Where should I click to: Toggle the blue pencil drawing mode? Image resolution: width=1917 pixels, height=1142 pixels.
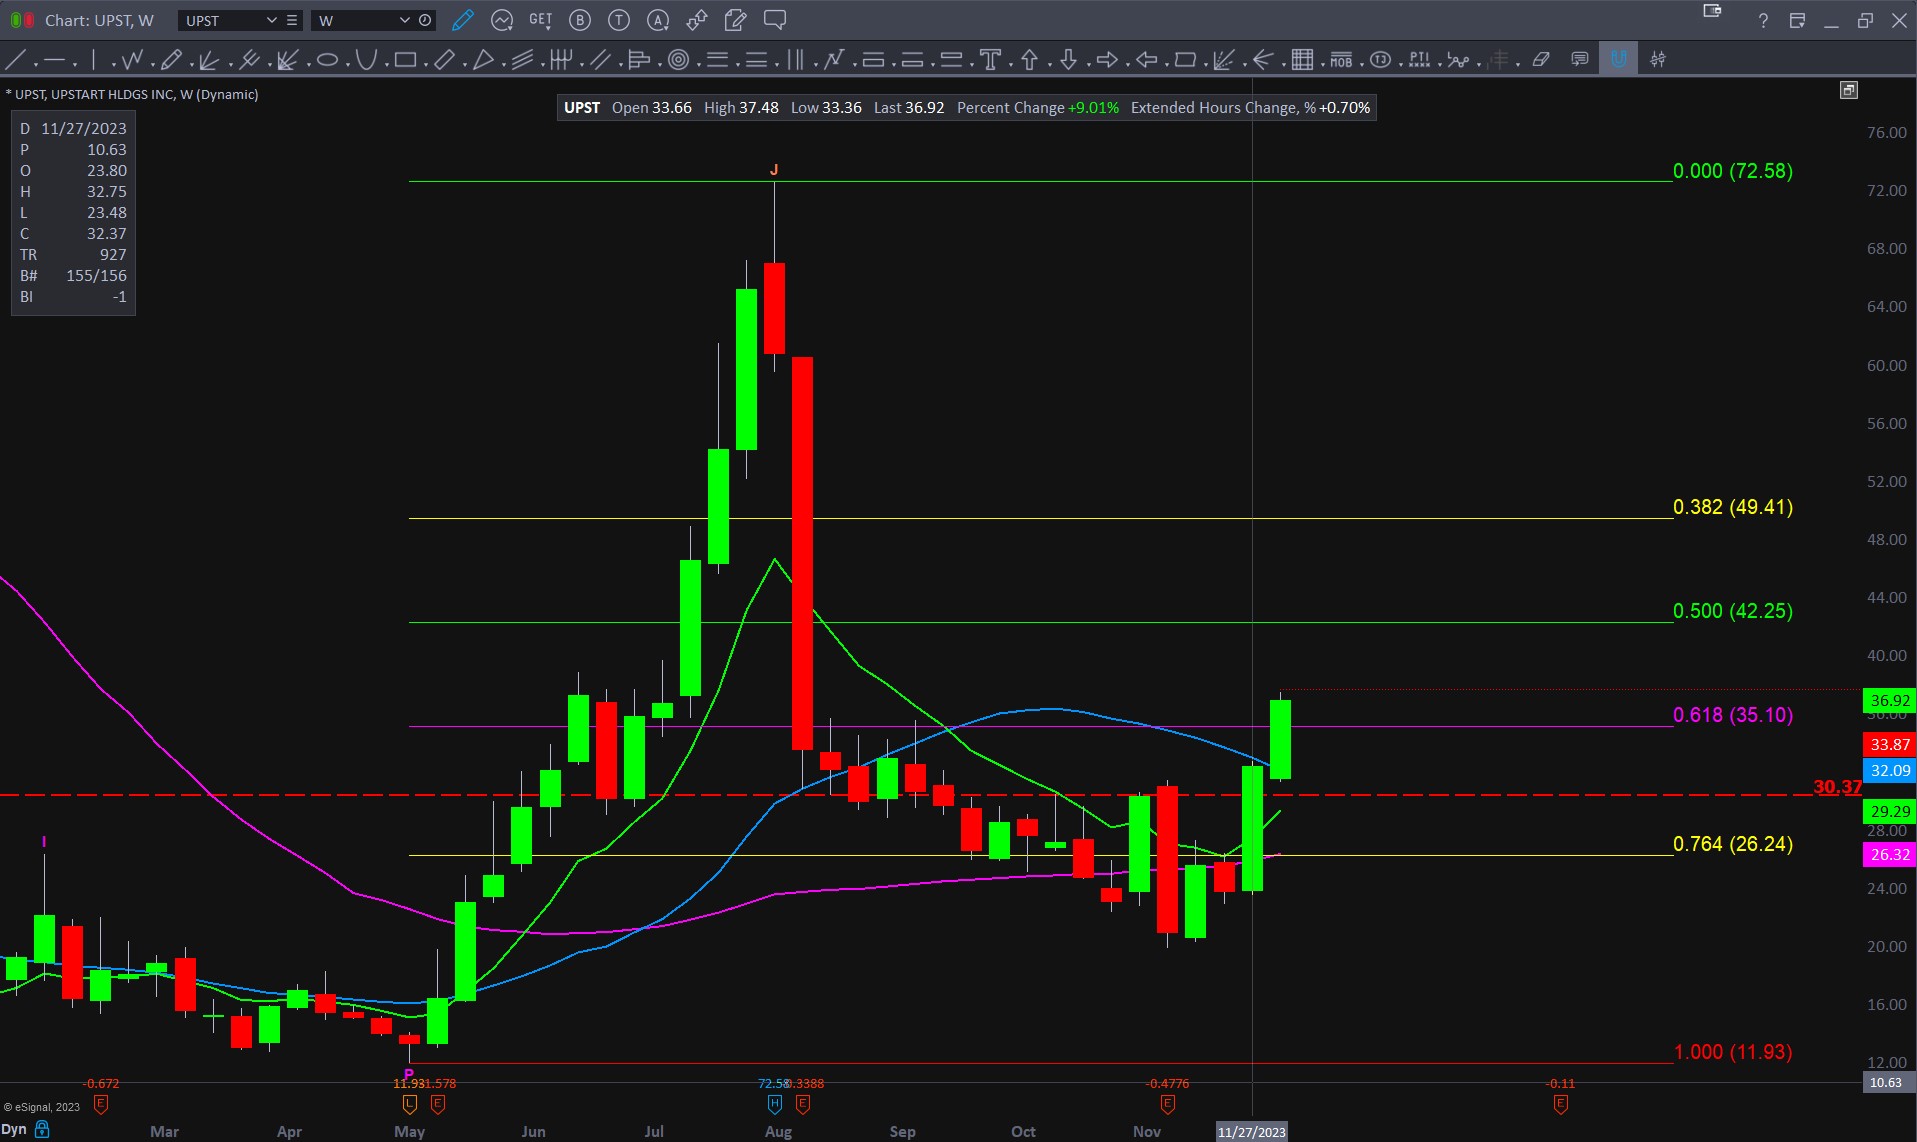click(x=462, y=20)
